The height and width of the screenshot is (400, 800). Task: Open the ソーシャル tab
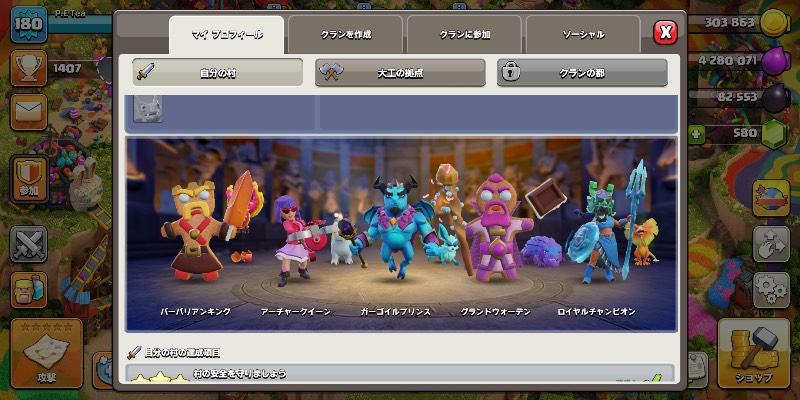point(583,35)
